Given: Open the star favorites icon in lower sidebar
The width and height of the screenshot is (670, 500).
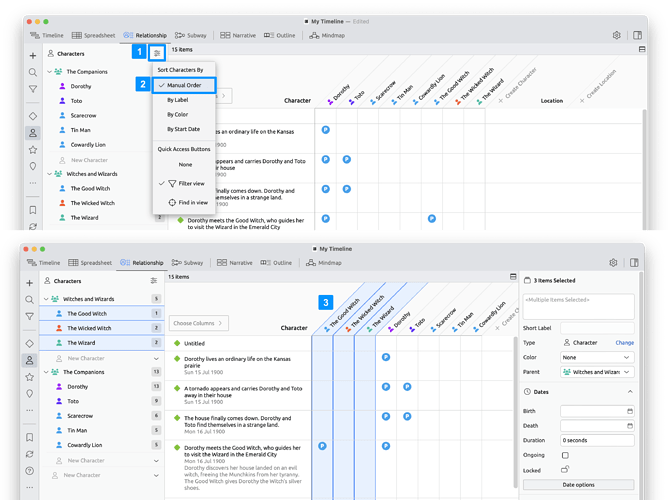Looking at the screenshot, I should point(33,376).
